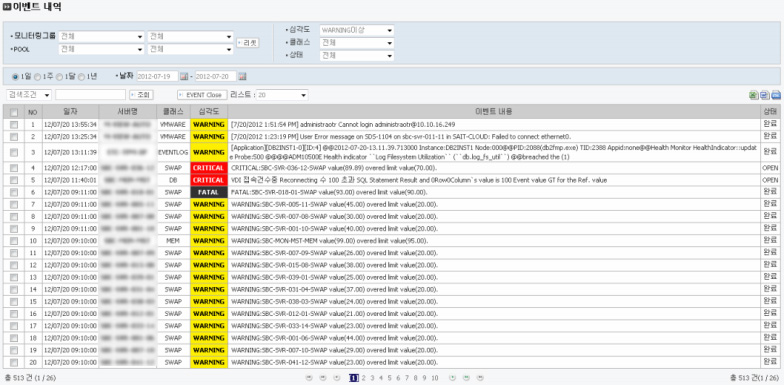Go to the last page using pagination icon
Screen dimensions: 784x385
point(480,378)
